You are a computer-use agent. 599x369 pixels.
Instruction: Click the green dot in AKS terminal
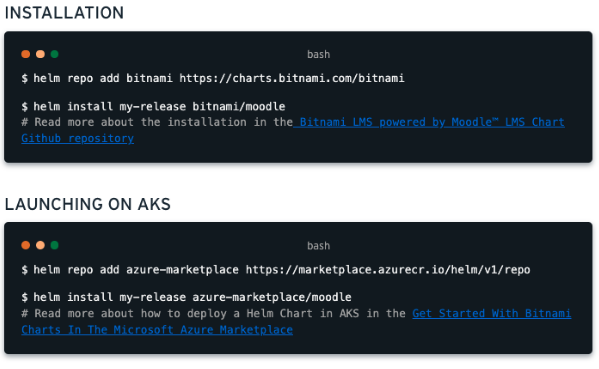point(55,245)
